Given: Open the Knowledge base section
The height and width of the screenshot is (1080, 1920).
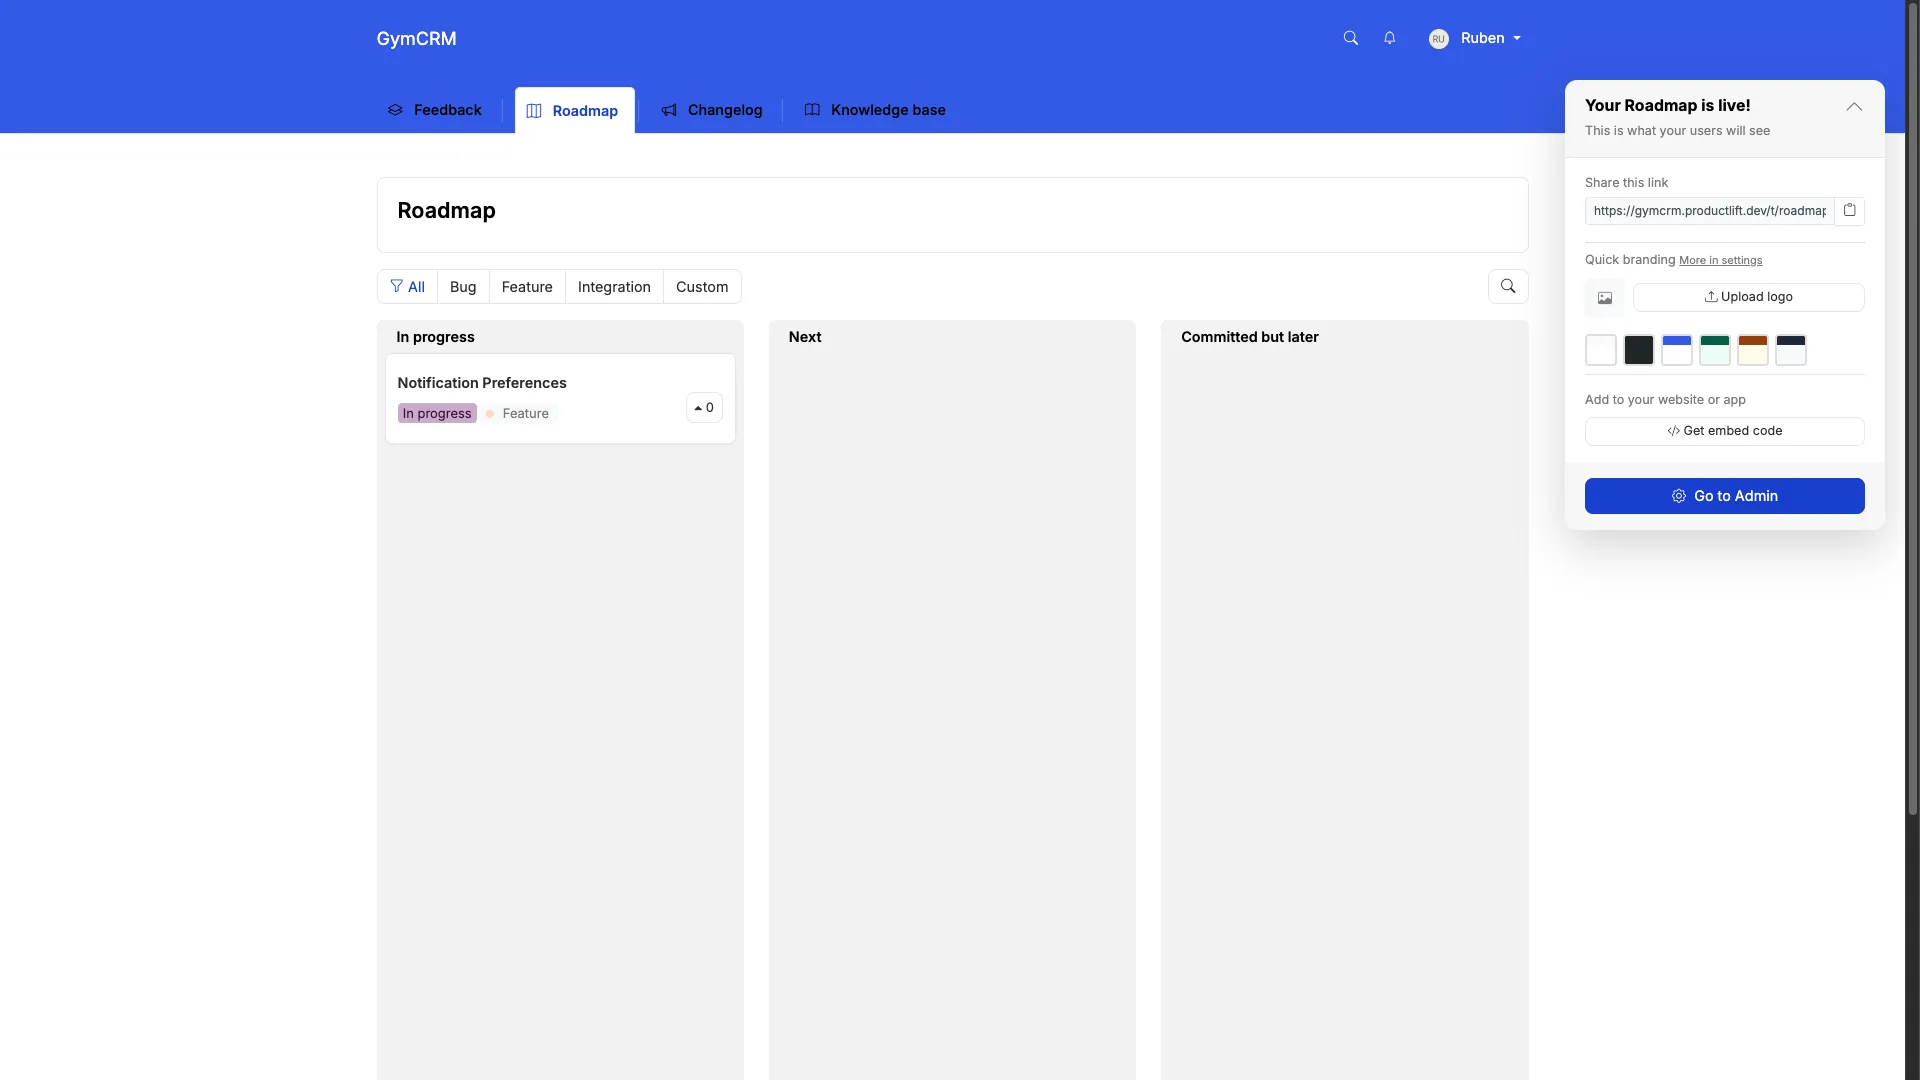Looking at the screenshot, I should (886, 110).
